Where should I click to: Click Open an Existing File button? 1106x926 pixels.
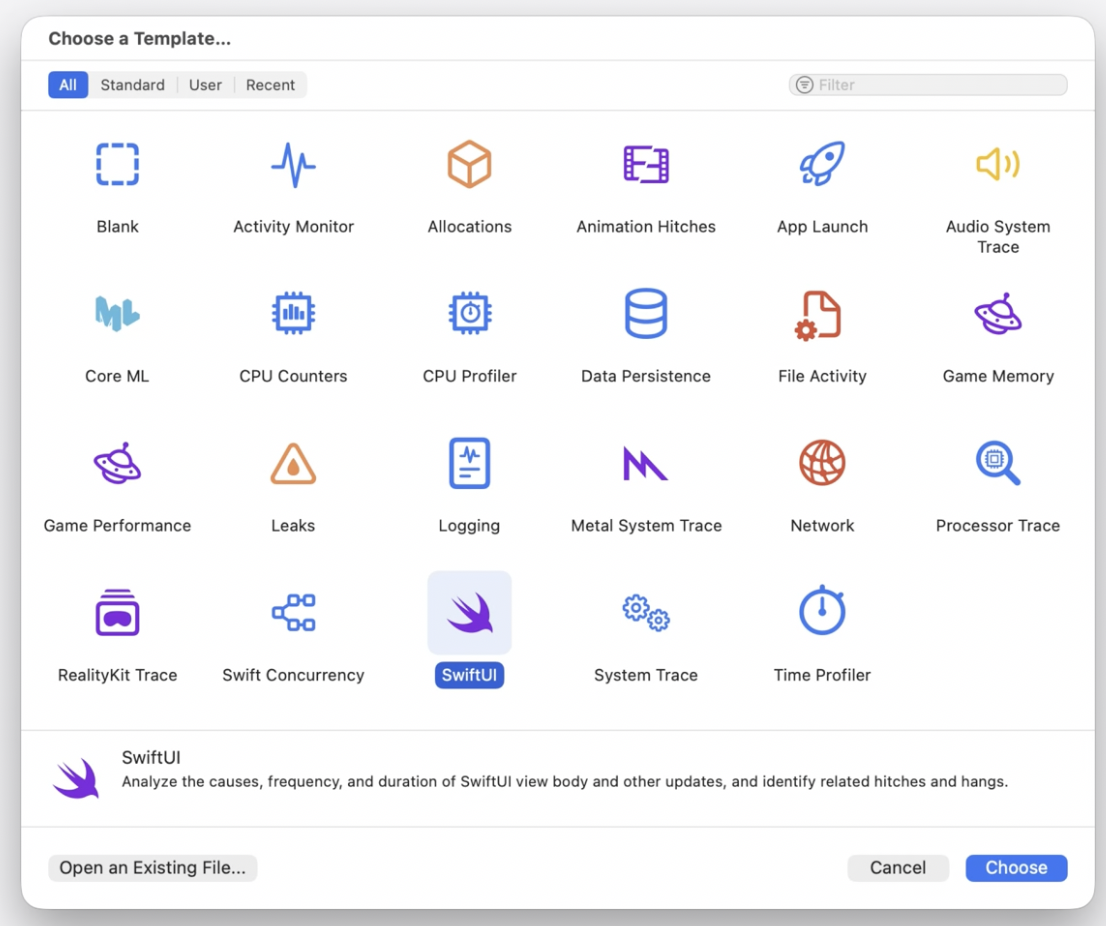[x=152, y=867]
